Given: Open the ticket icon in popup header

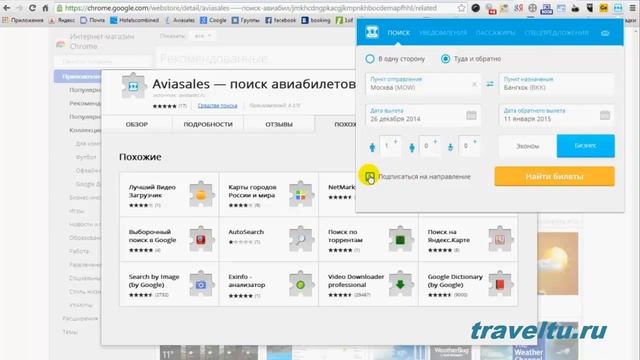Looking at the screenshot, I should click(605, 33).
